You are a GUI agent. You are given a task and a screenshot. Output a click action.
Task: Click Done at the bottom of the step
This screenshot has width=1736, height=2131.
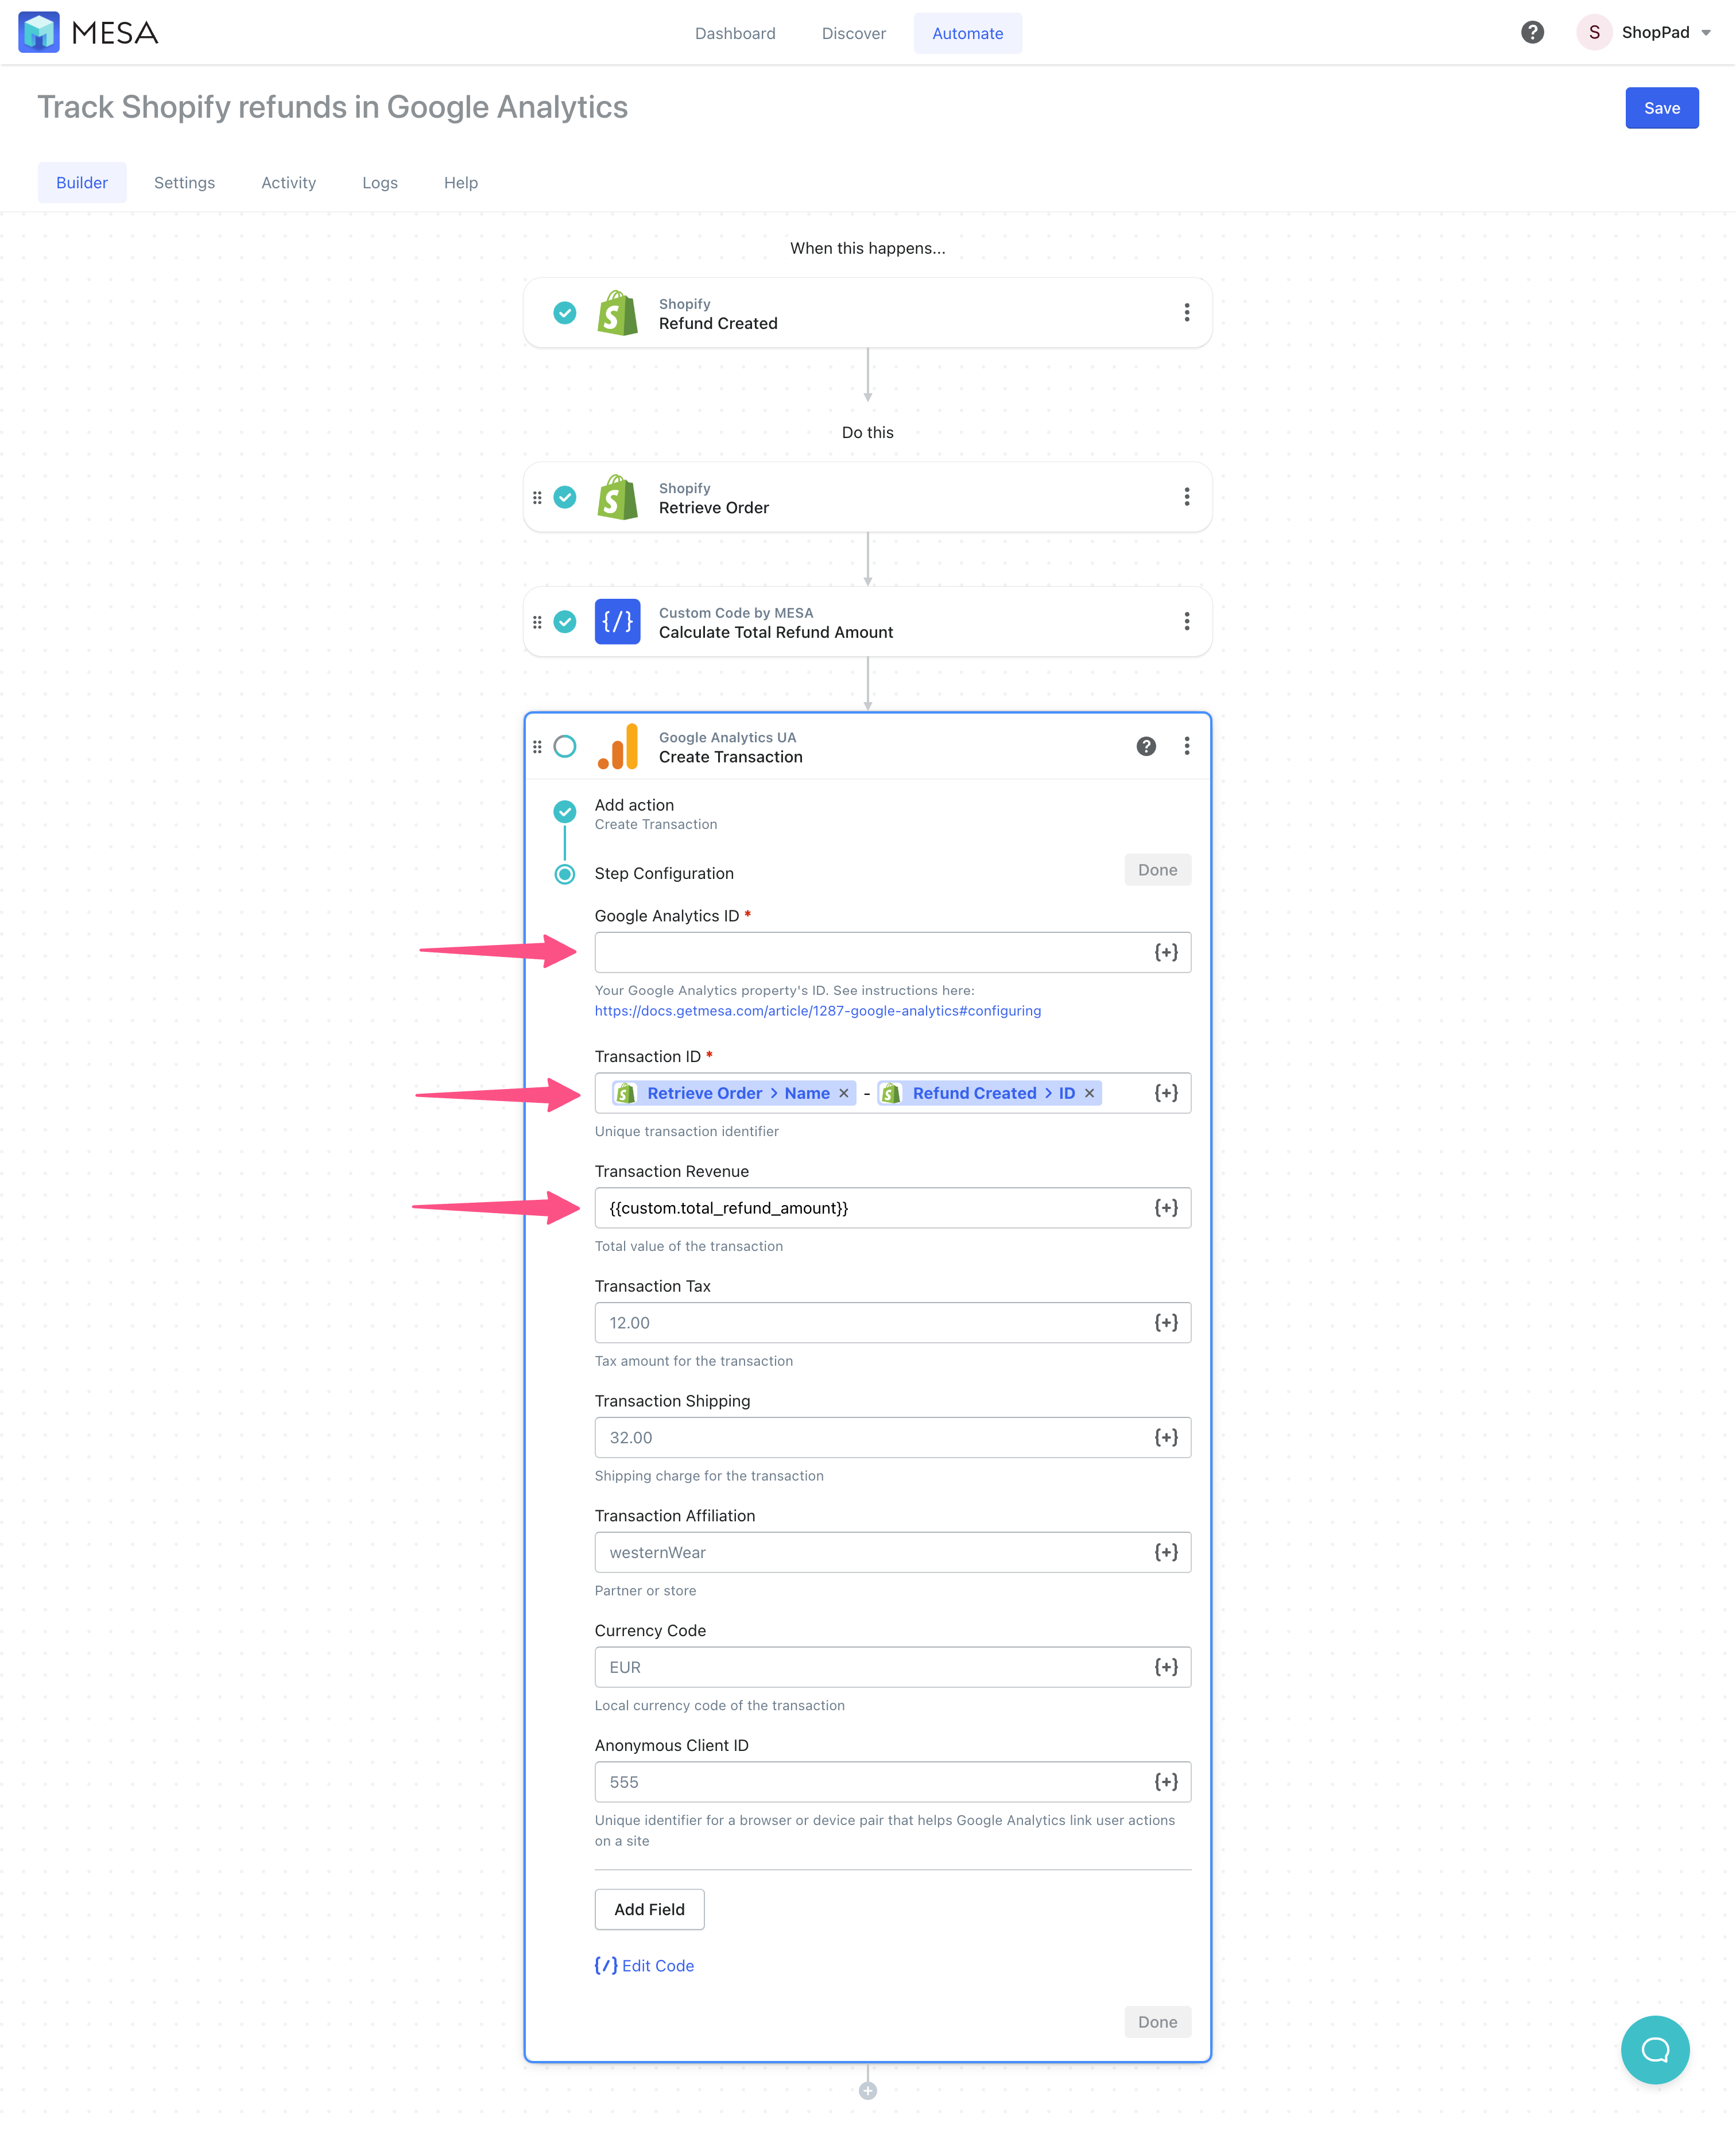tap(1157, 2022)
